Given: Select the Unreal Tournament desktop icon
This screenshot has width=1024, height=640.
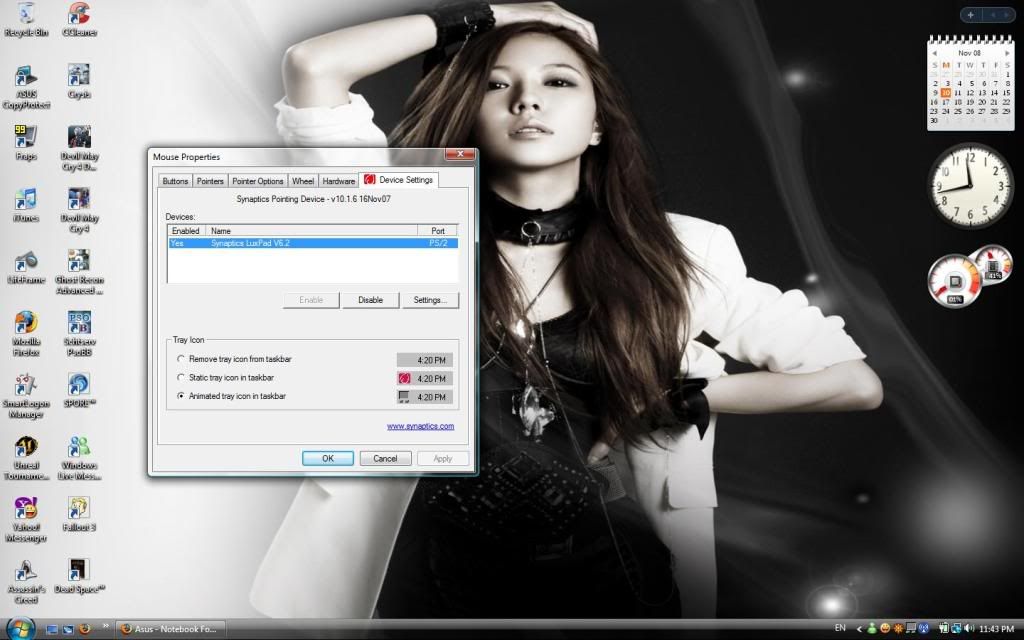Looking at the screenshot, I should coord(26,457).
